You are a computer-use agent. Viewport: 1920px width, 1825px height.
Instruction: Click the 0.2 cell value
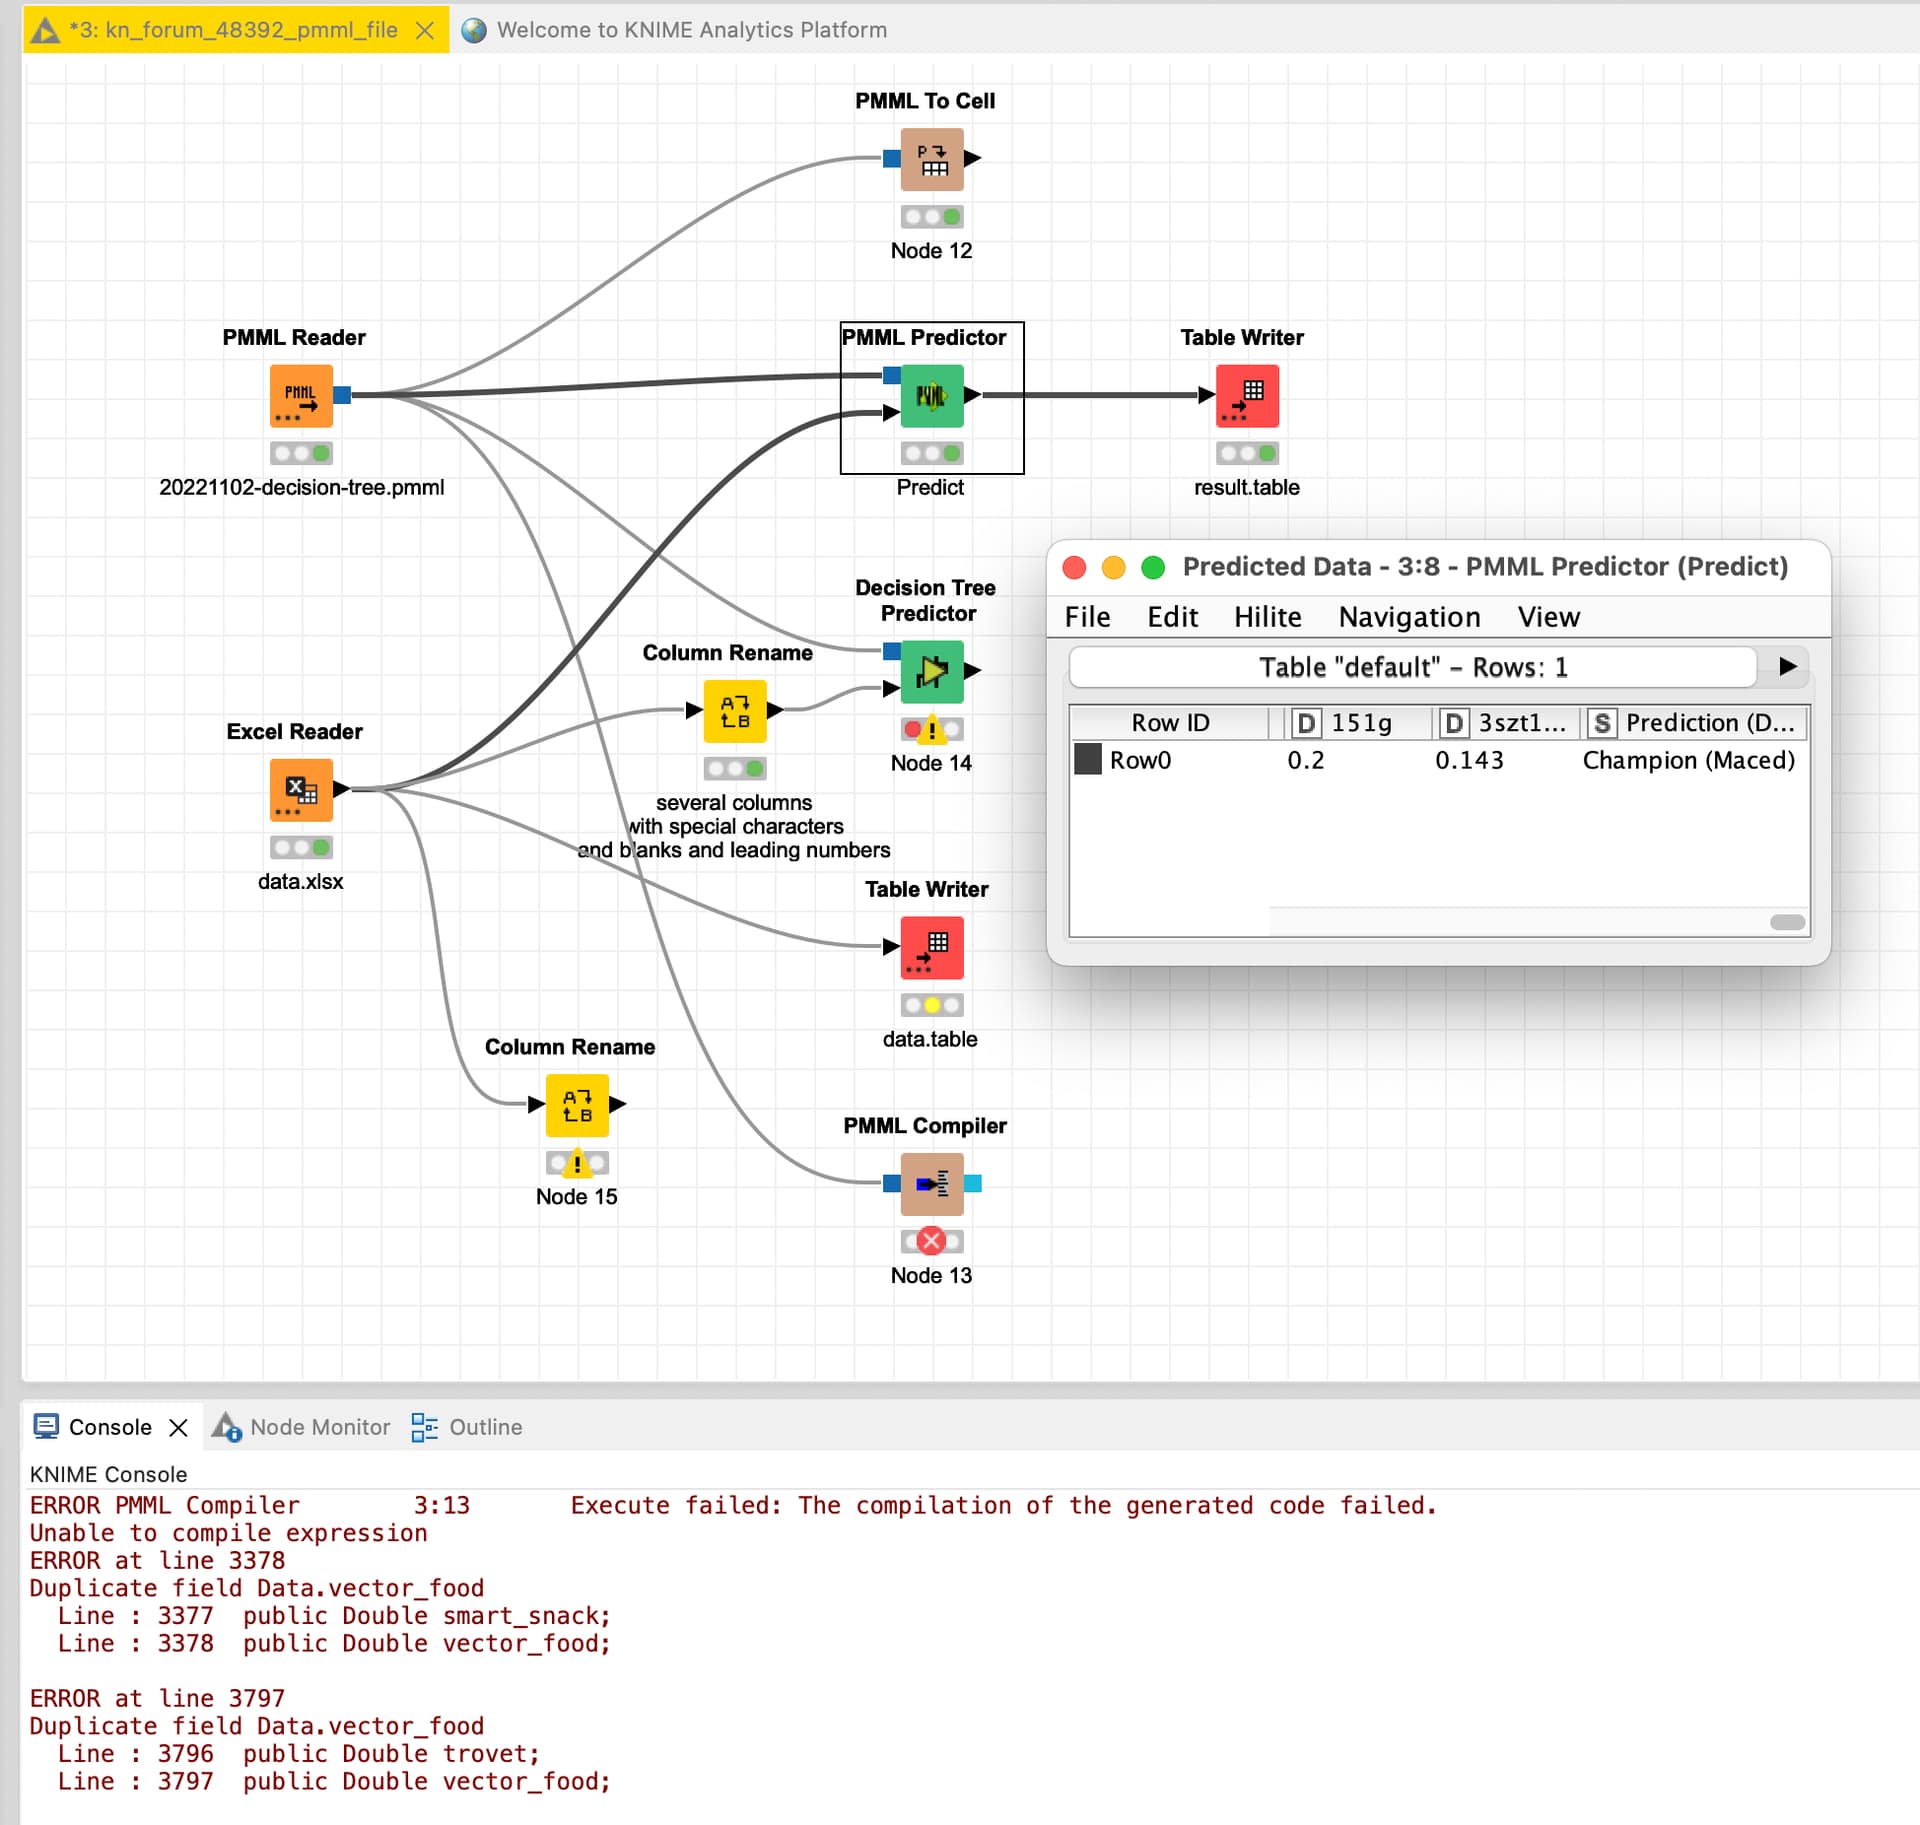pyautogui.click(x=1305, y=760)
